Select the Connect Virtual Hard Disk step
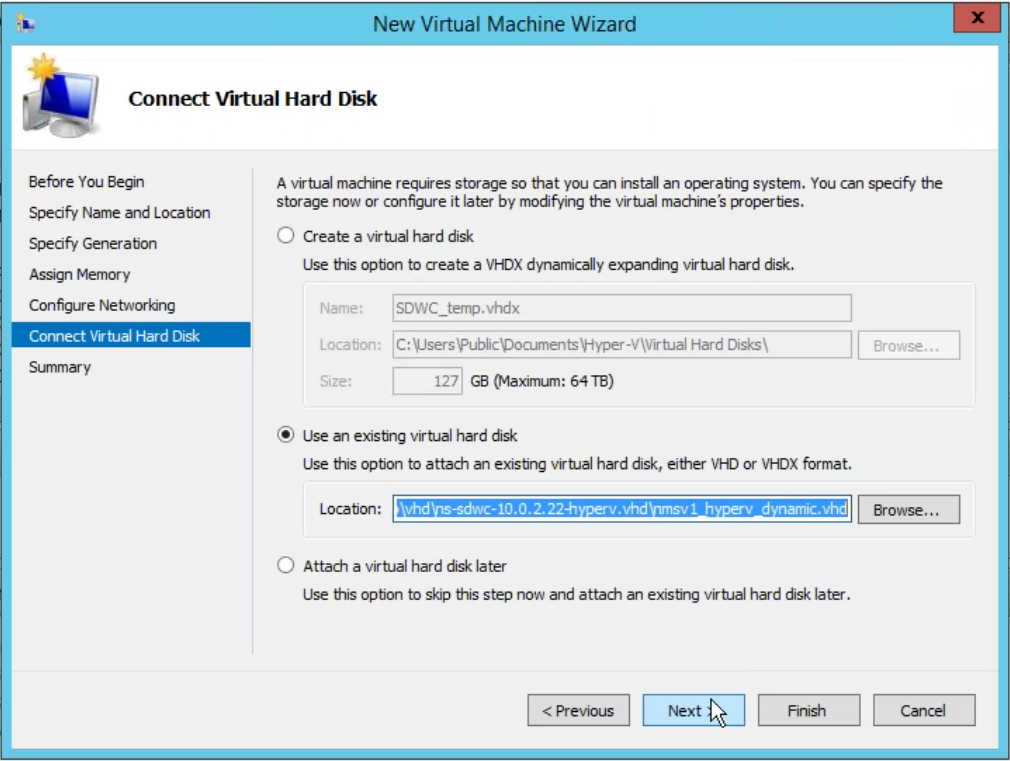 click(131, 335)
